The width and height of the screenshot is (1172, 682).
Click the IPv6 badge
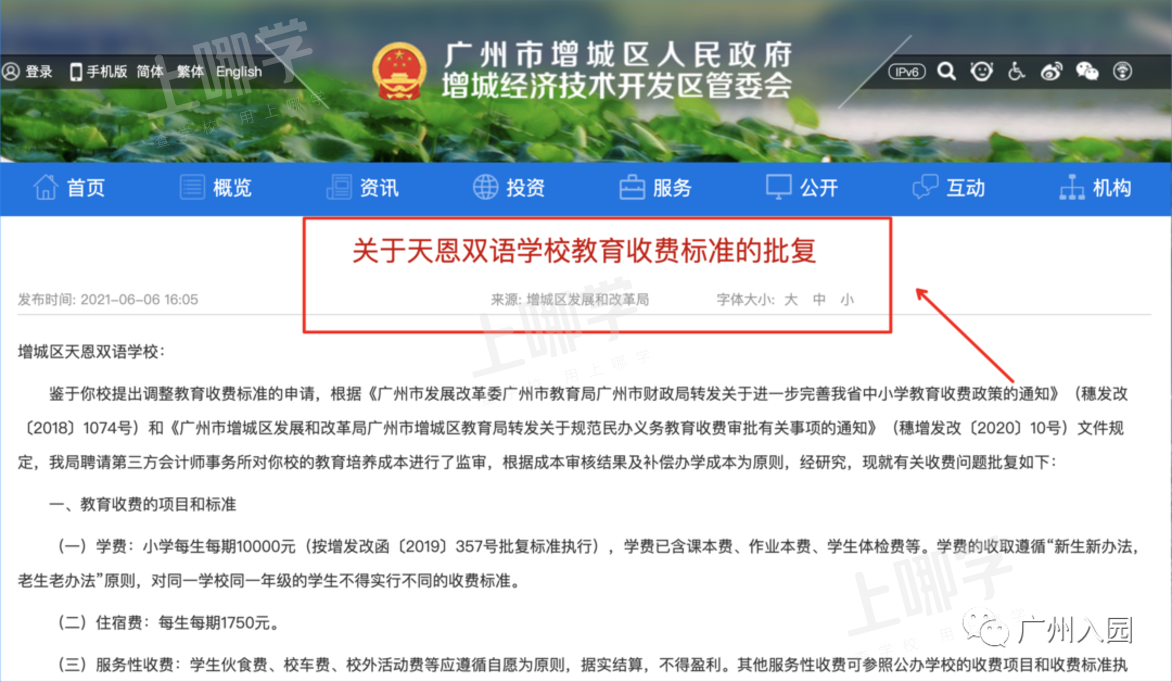pos(907,72)
